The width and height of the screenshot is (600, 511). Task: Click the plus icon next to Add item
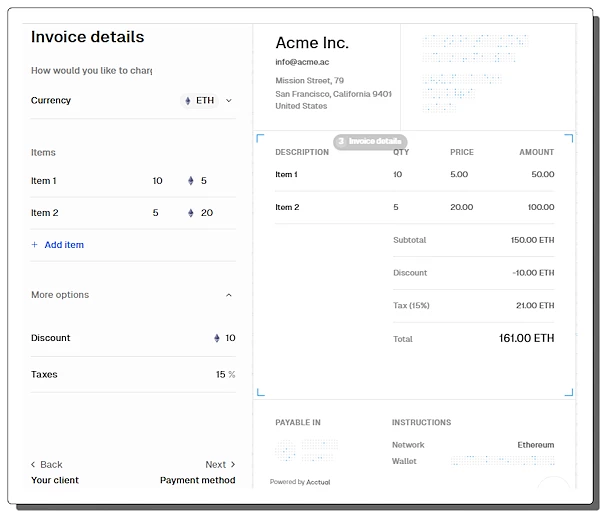35,245
